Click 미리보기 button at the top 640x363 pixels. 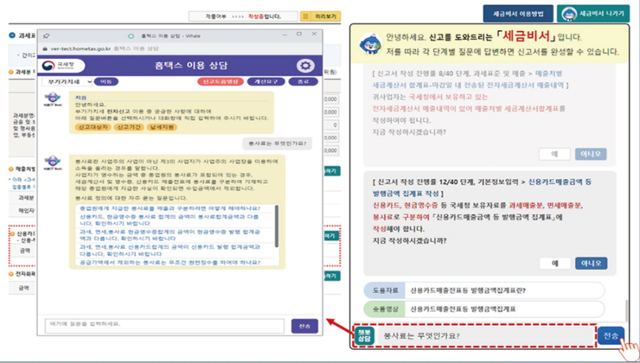point(320,16)
